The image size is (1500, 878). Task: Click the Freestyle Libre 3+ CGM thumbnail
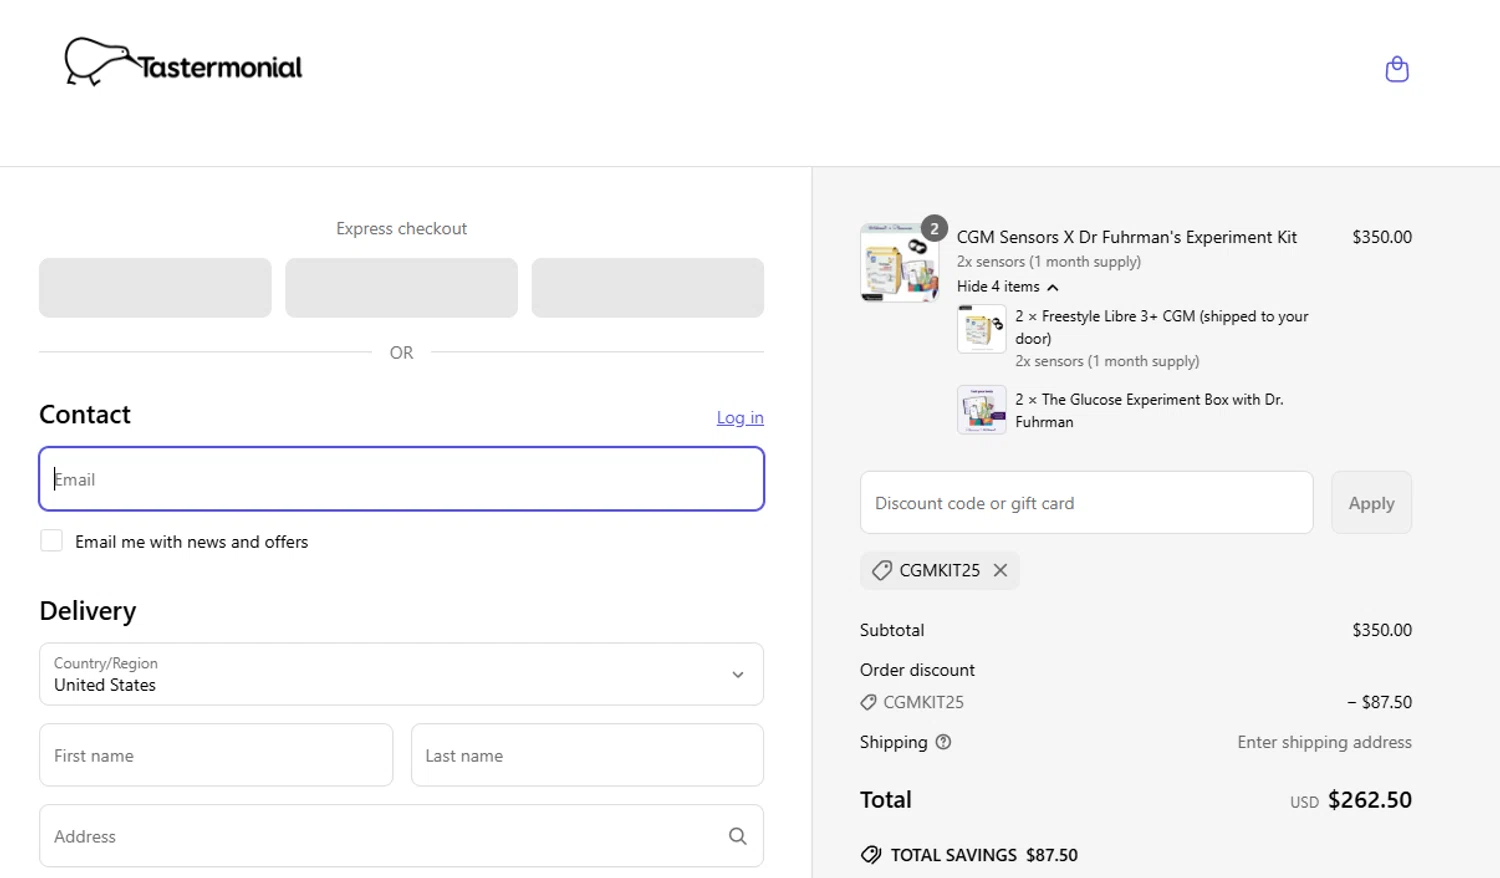click(981, 328)
